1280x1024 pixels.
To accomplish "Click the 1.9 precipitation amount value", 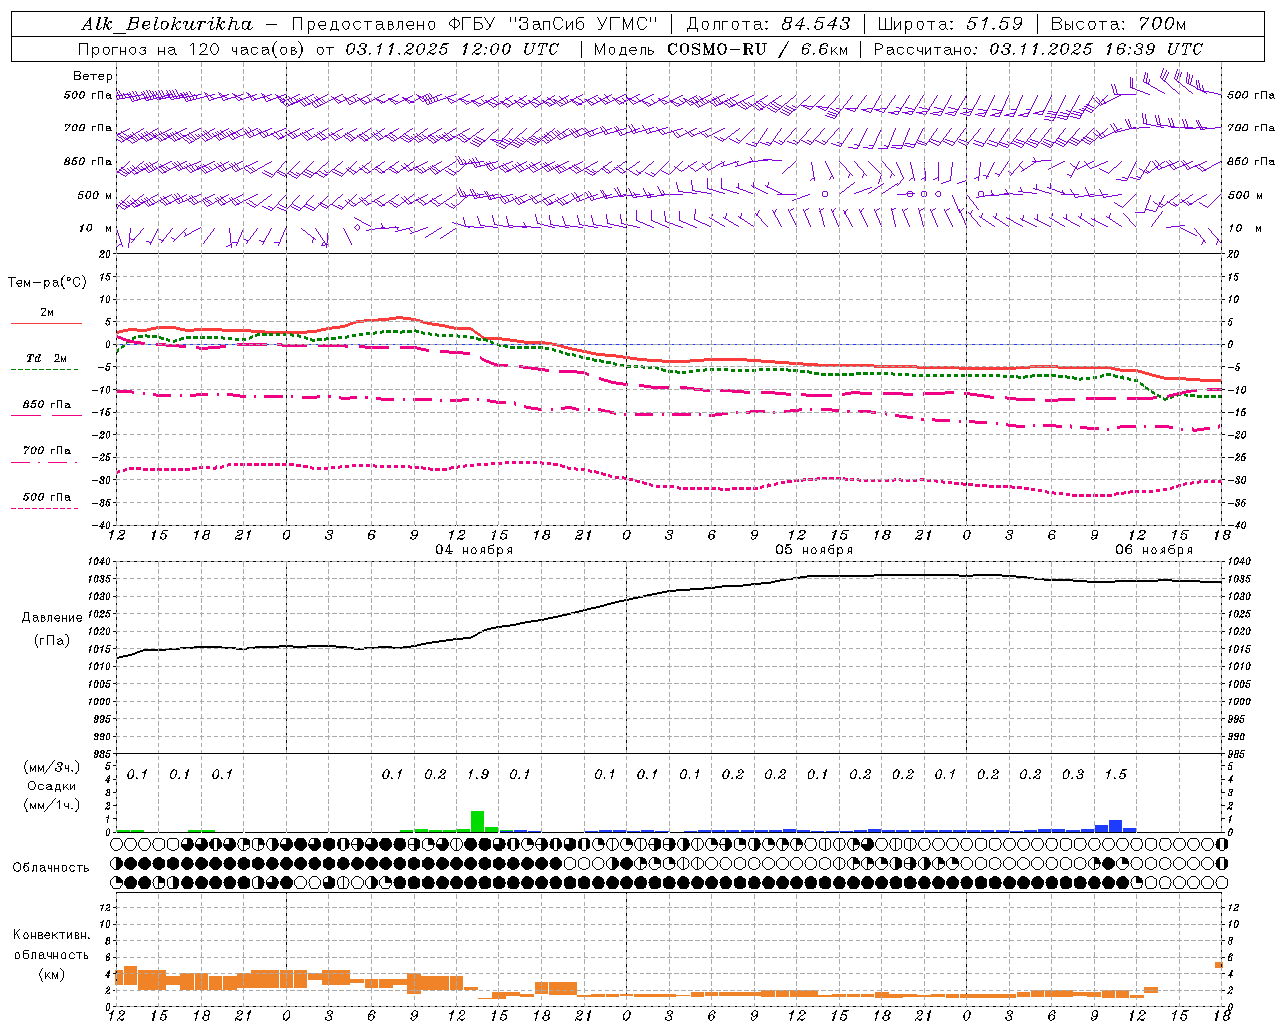I will click(478, 775).
